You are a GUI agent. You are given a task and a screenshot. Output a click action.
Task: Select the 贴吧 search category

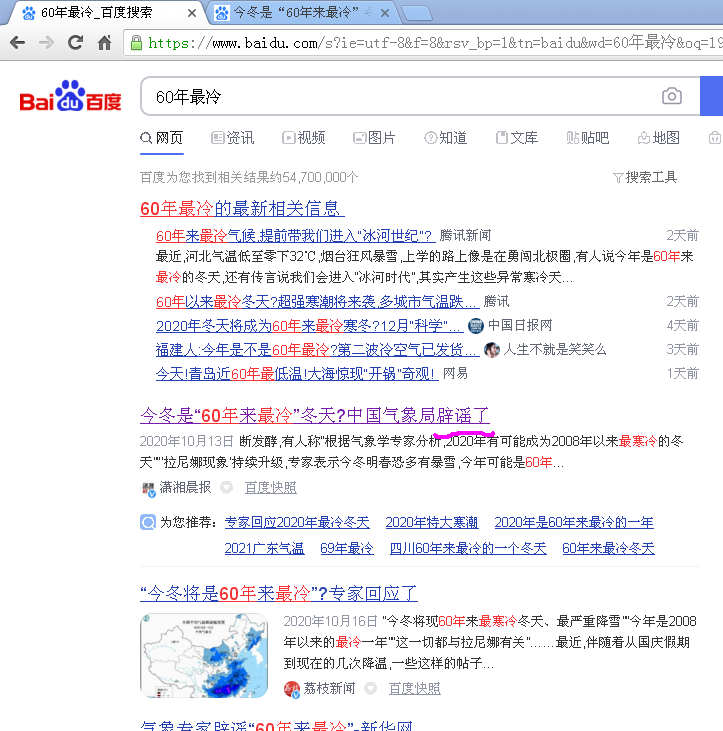click(588, 138)
